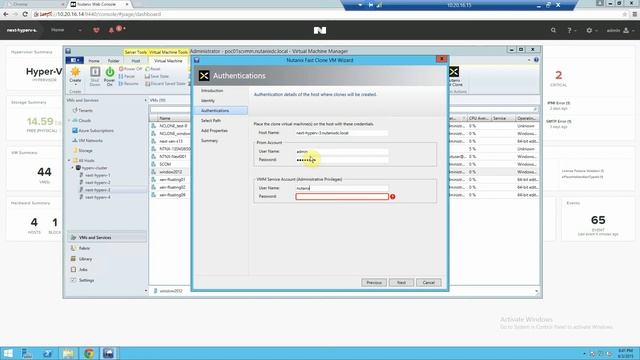The width and height of the screenshot is (640, 360).
Task: Collapse All Hosts tree node
Action: pyautogui.click(x=69, y=160)
